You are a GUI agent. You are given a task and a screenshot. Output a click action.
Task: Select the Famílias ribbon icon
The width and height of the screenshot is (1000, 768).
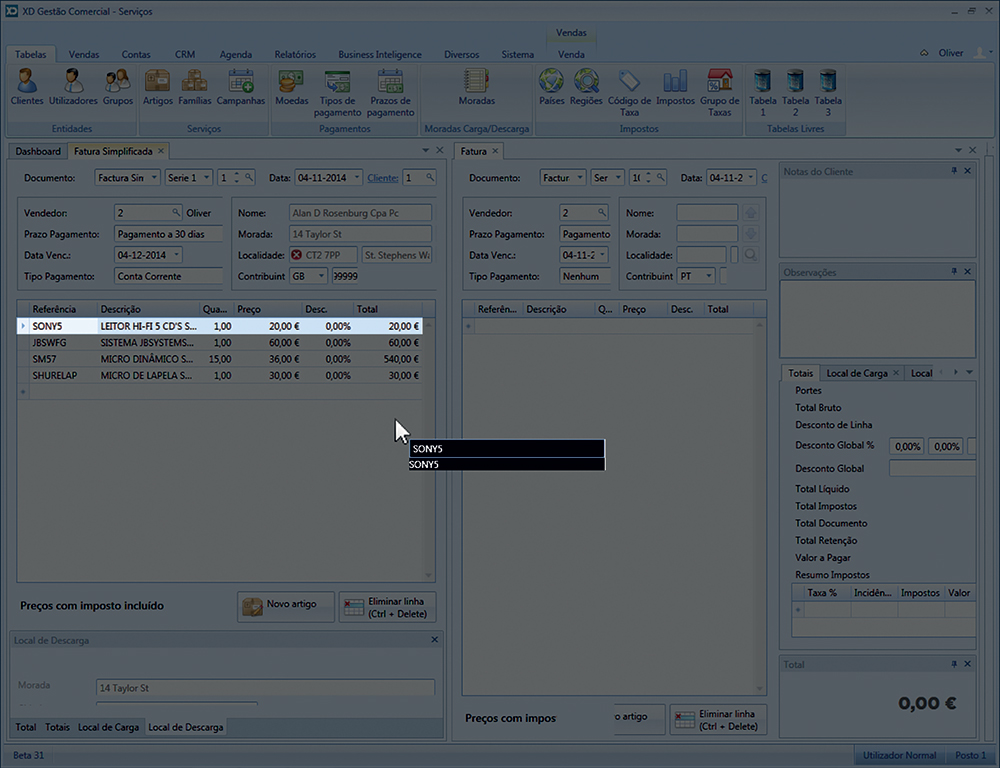pos(194,87)
